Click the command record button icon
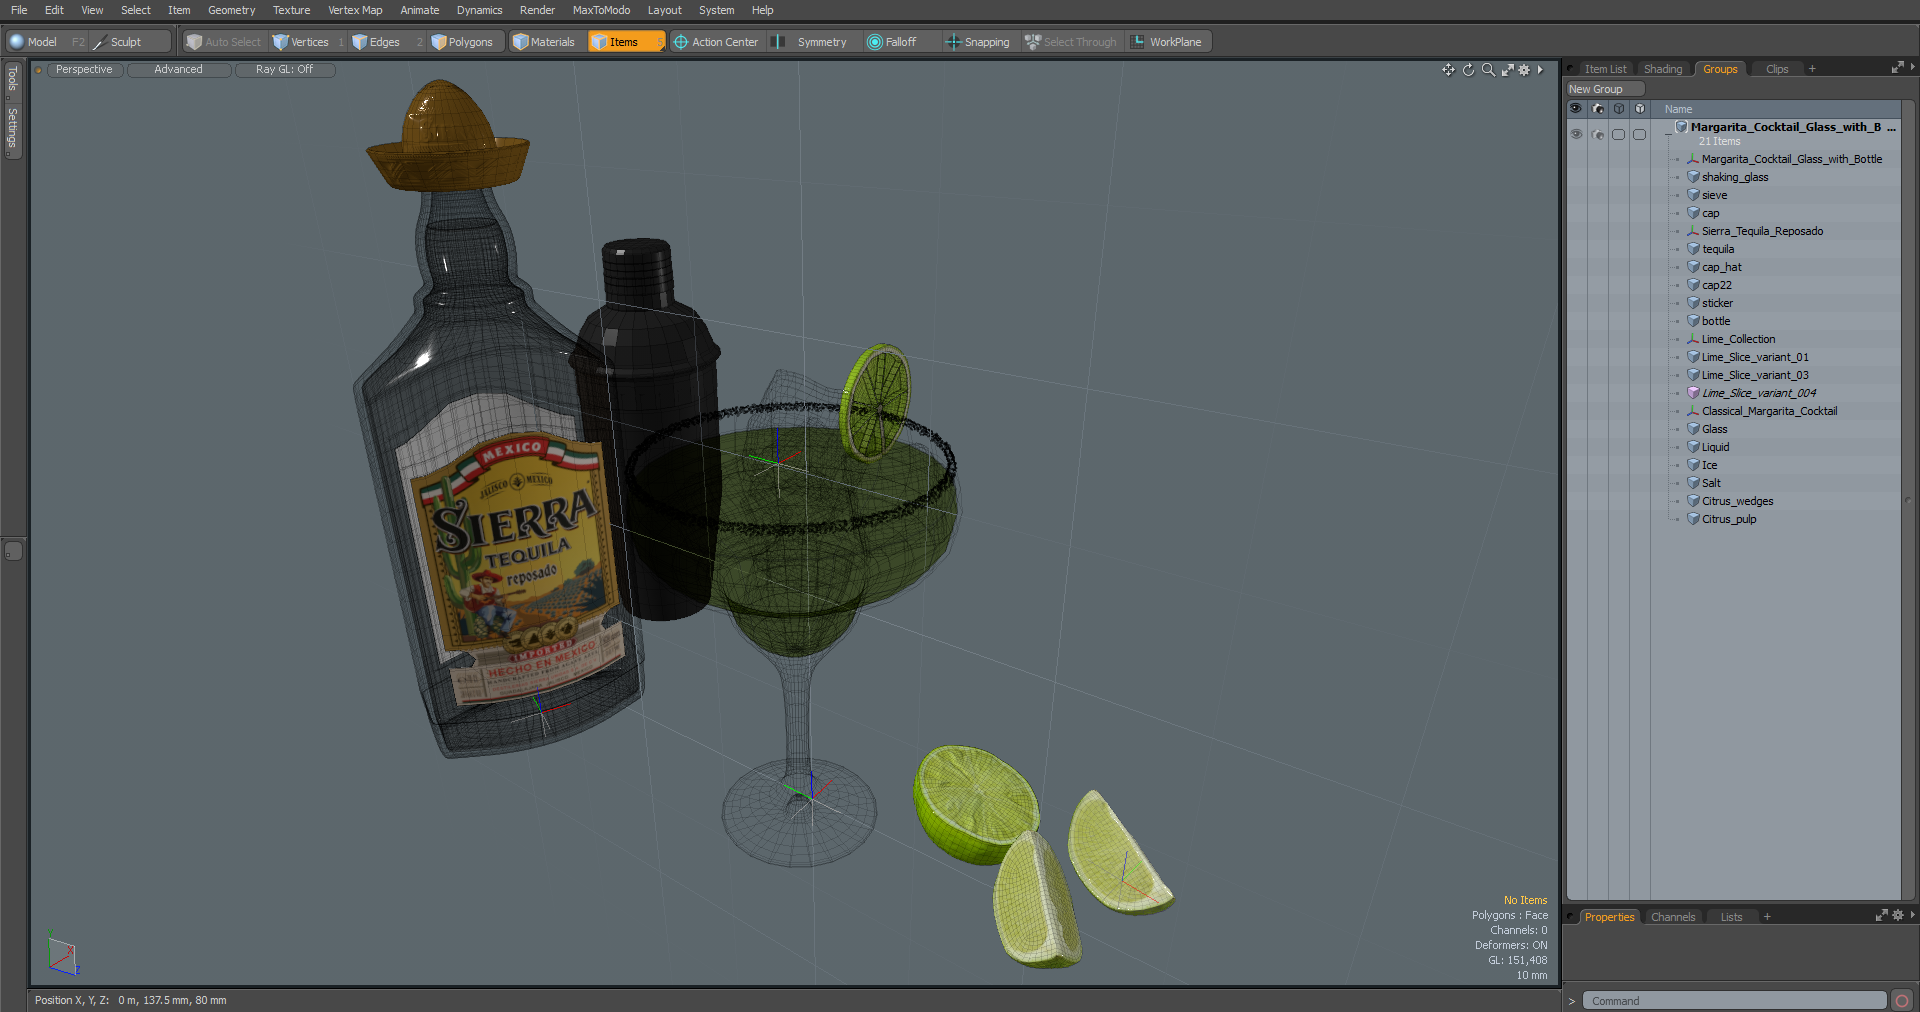The height and width of the screenshot is (1012, 1920). coord(1902,1001)
